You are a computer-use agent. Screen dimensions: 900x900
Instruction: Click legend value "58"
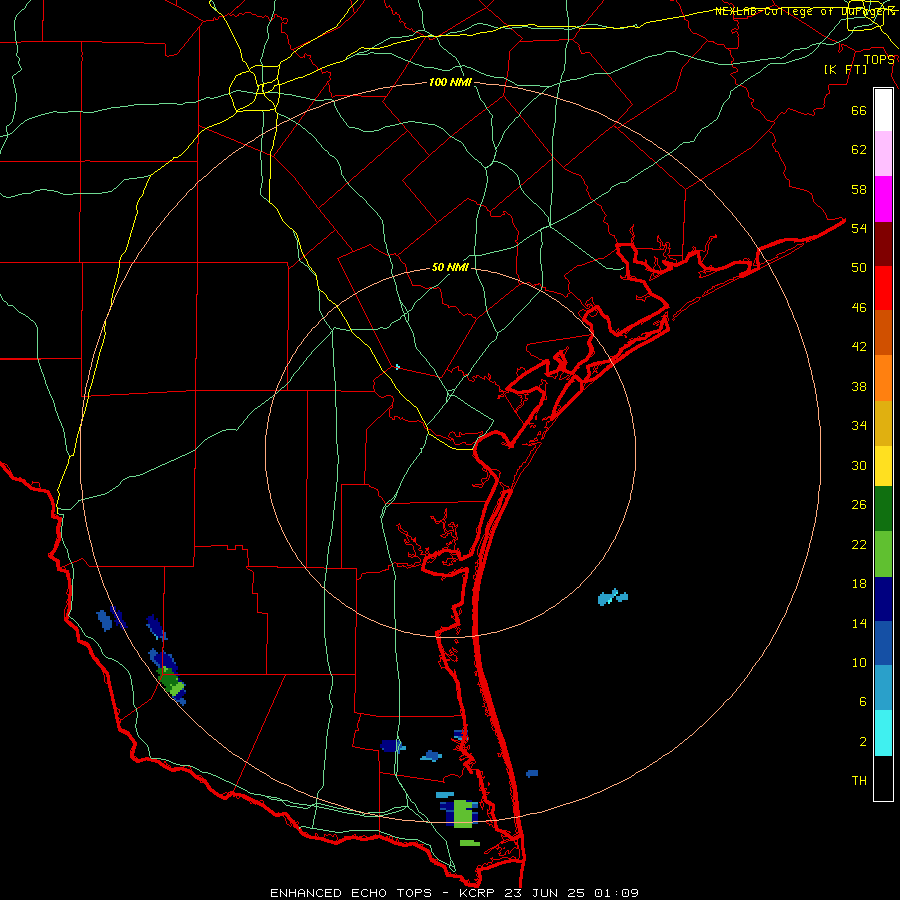click(859, 189)
